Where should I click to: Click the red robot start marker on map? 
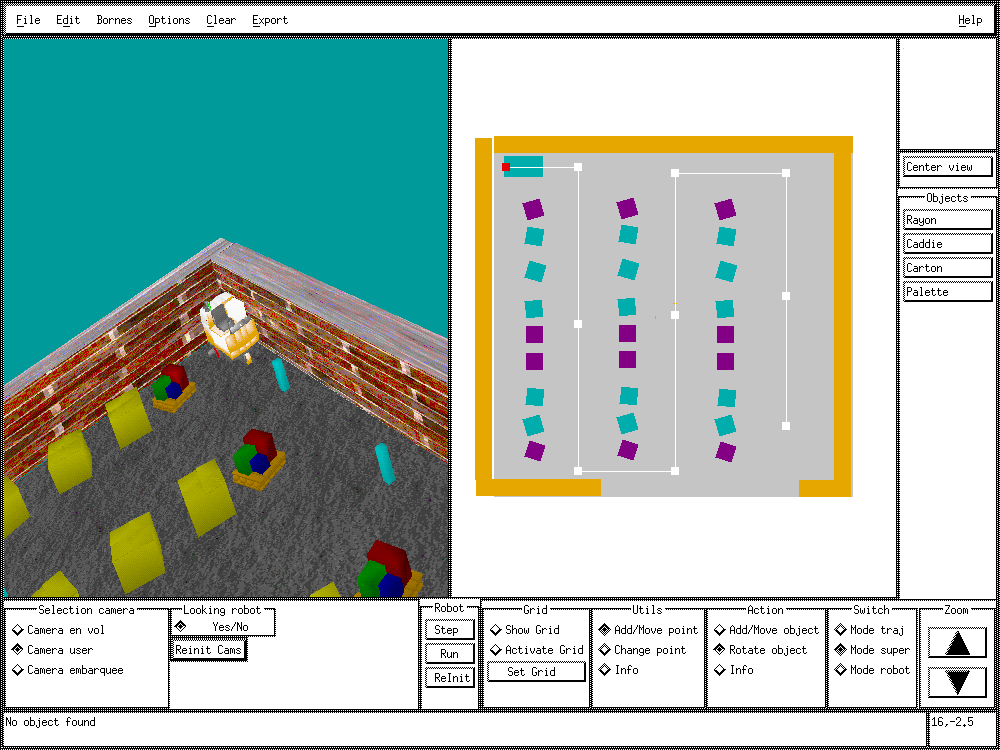[506, 167]
